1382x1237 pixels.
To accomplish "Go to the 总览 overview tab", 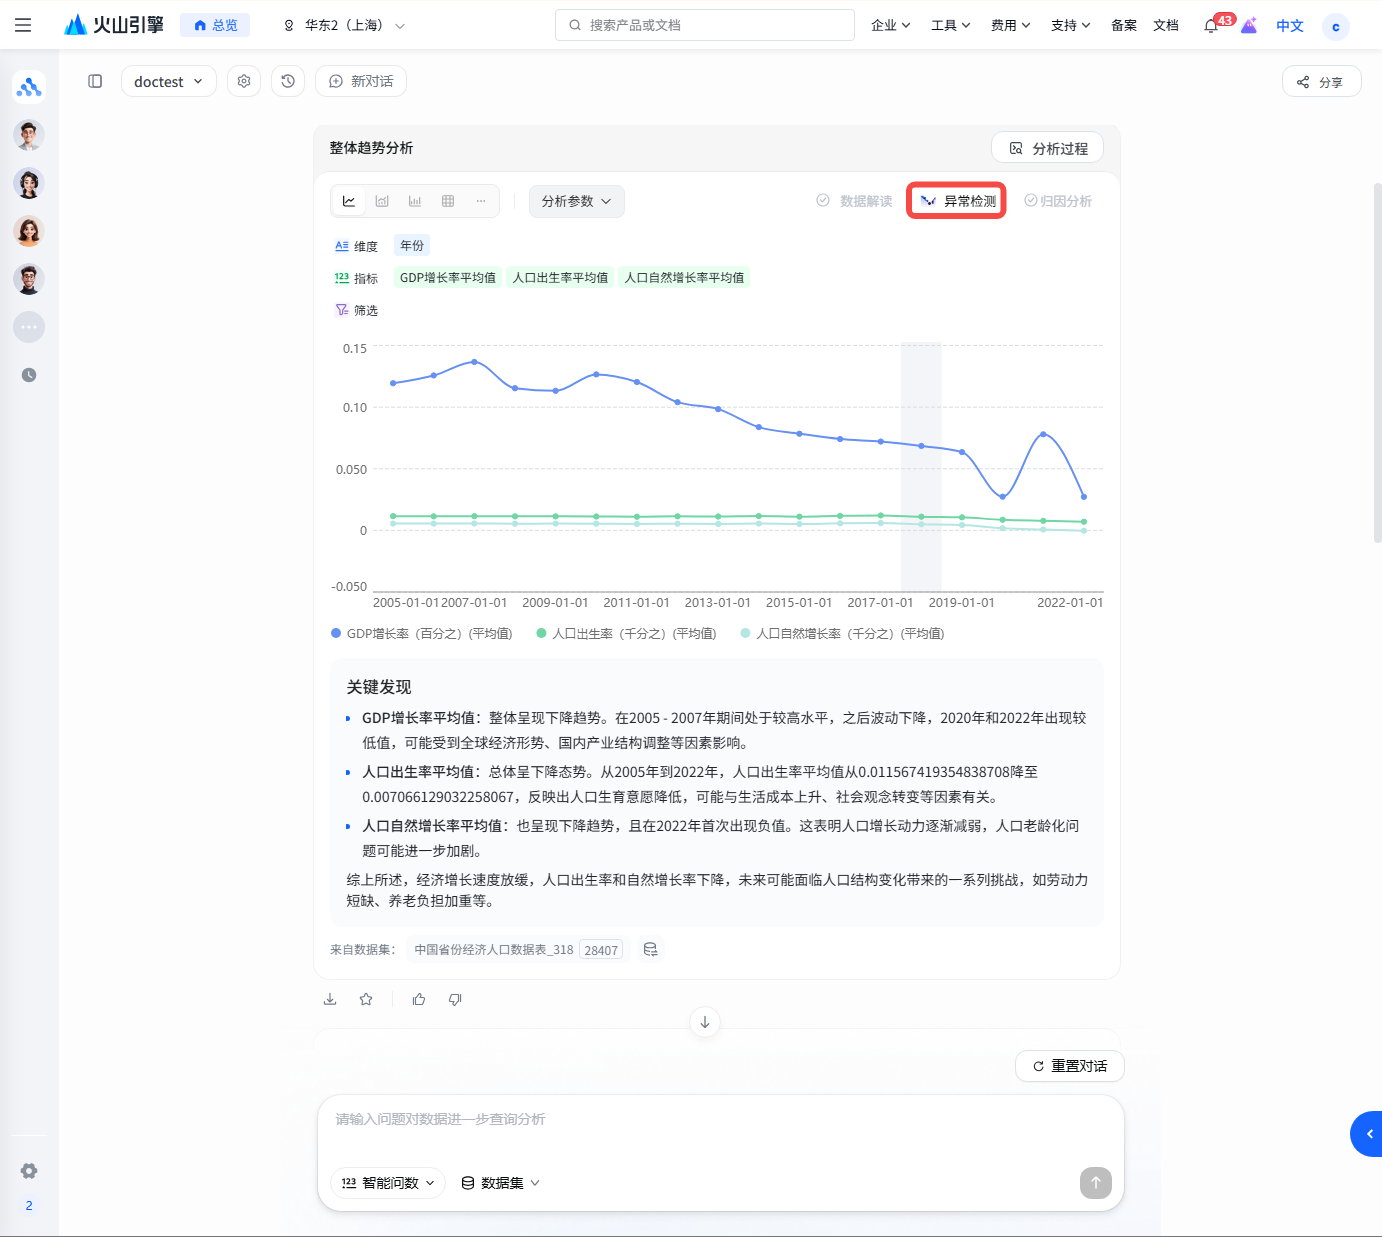I will coord(216,25).
